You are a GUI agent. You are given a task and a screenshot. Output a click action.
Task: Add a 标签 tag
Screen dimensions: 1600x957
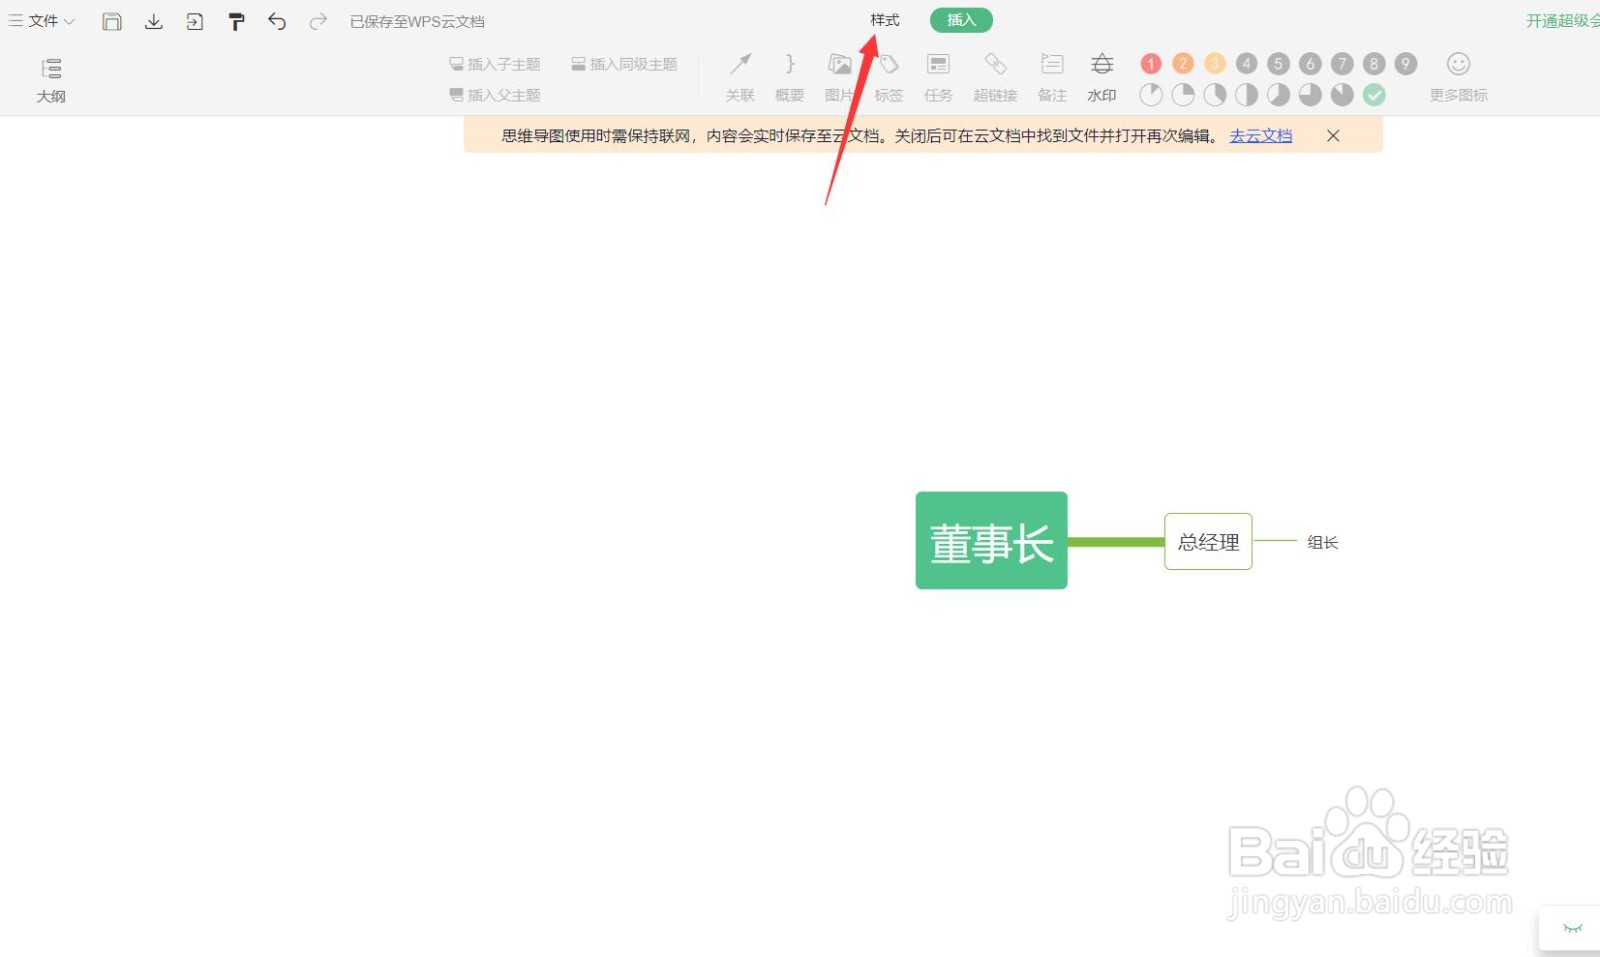889,78
